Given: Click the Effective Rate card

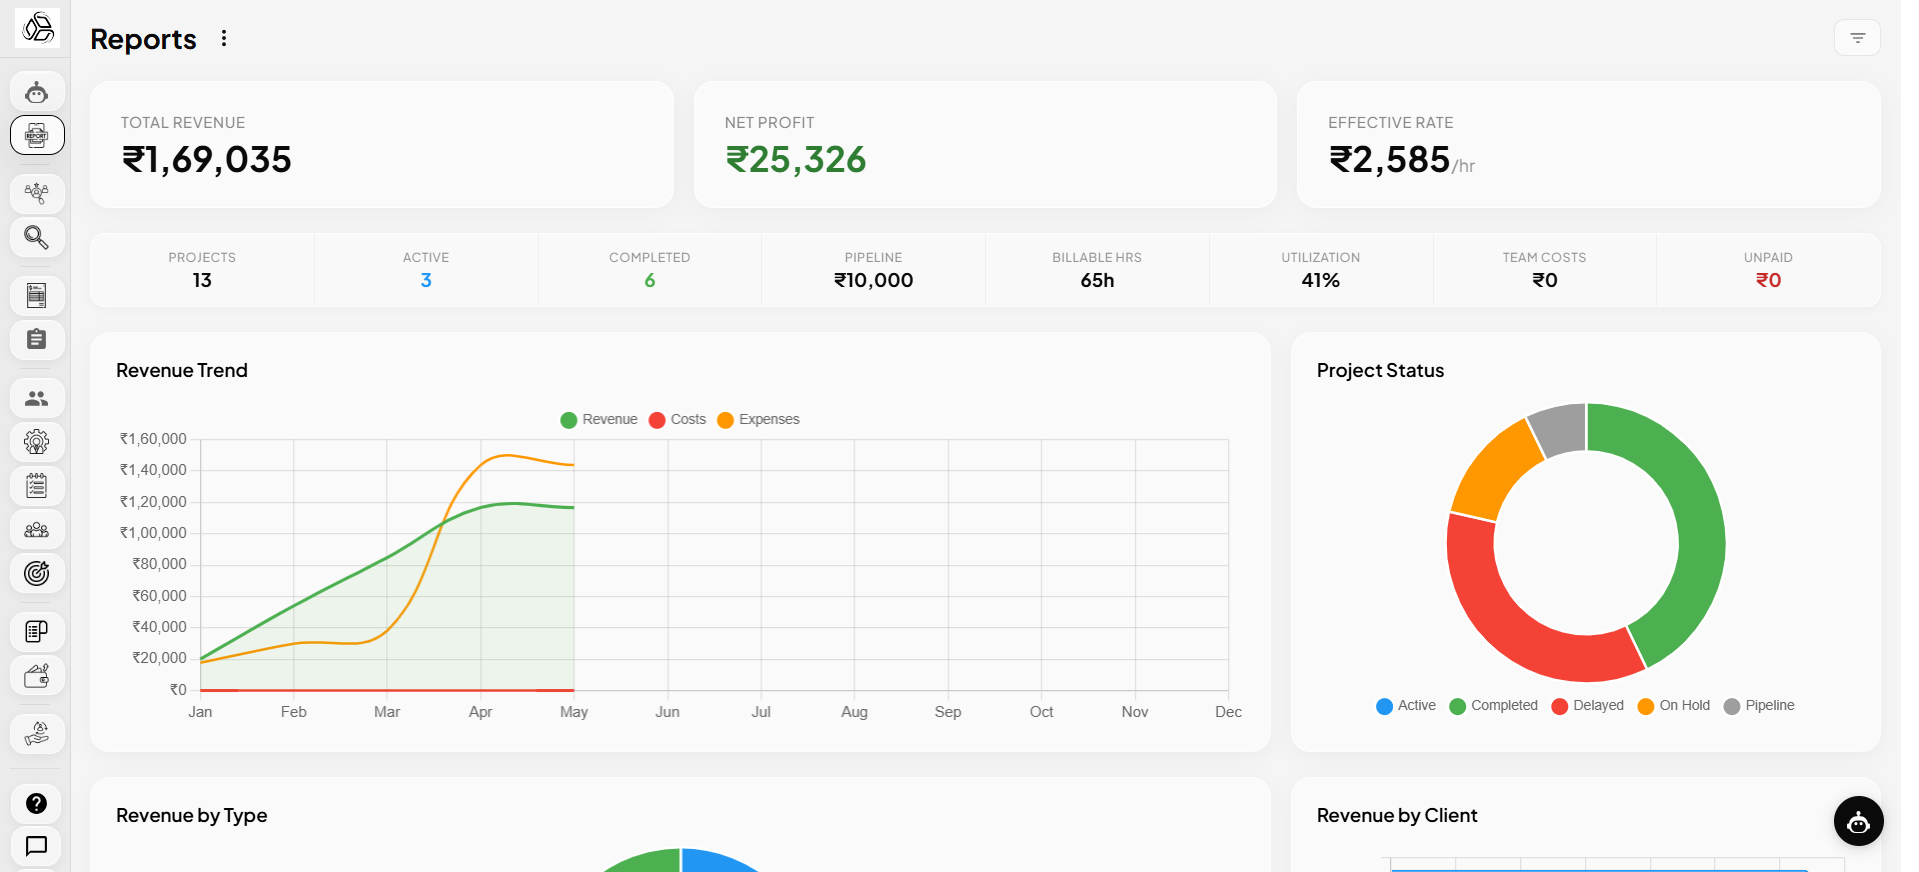Looking at the screenshot, I should point(1589,145).
